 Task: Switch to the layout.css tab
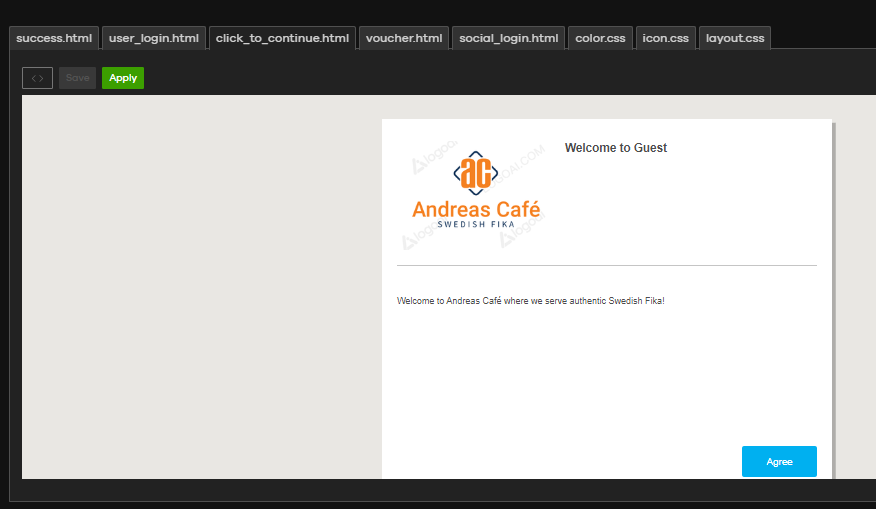click(734, 39)
